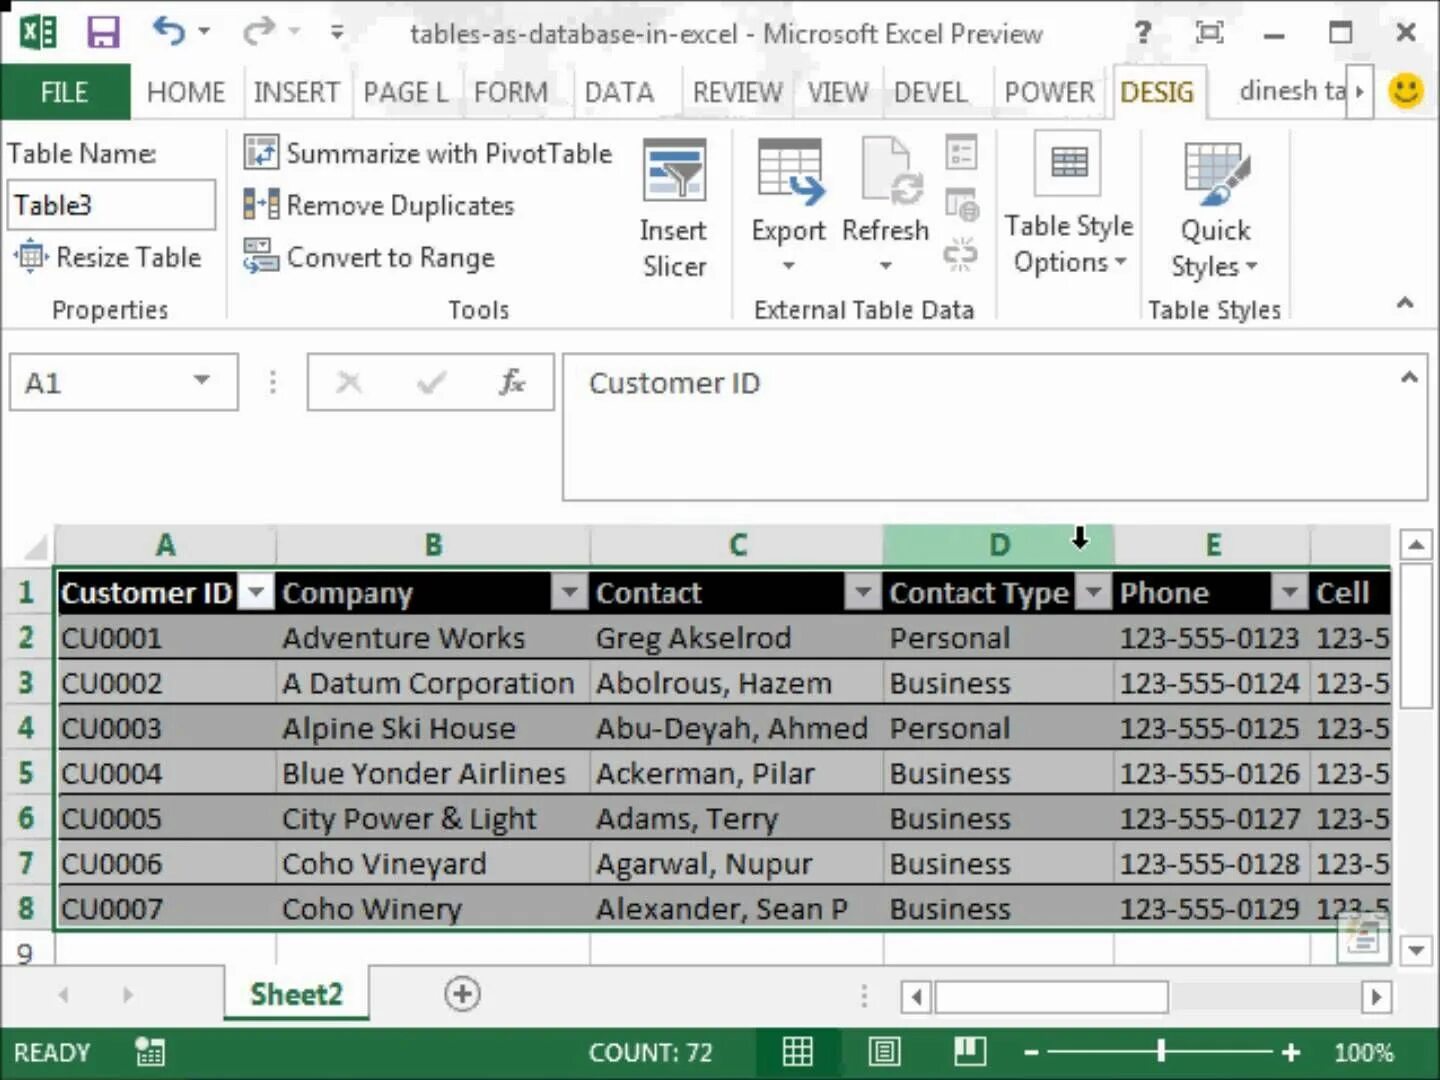
Task: Click the Redo arrow icon
Action: 258,32
